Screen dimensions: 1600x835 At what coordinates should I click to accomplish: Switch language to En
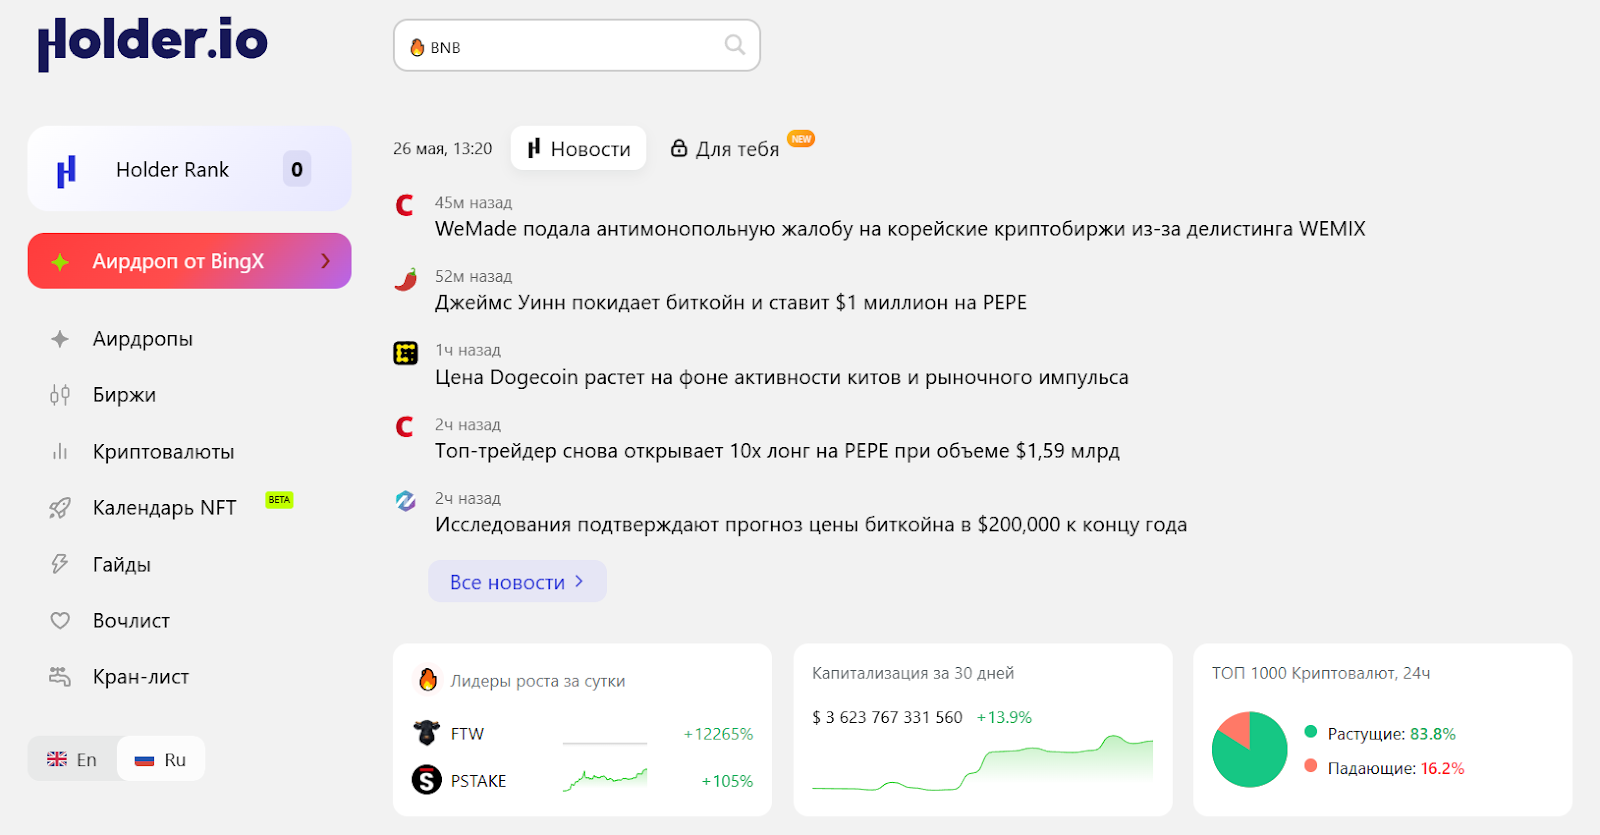(x=73, y=759)
